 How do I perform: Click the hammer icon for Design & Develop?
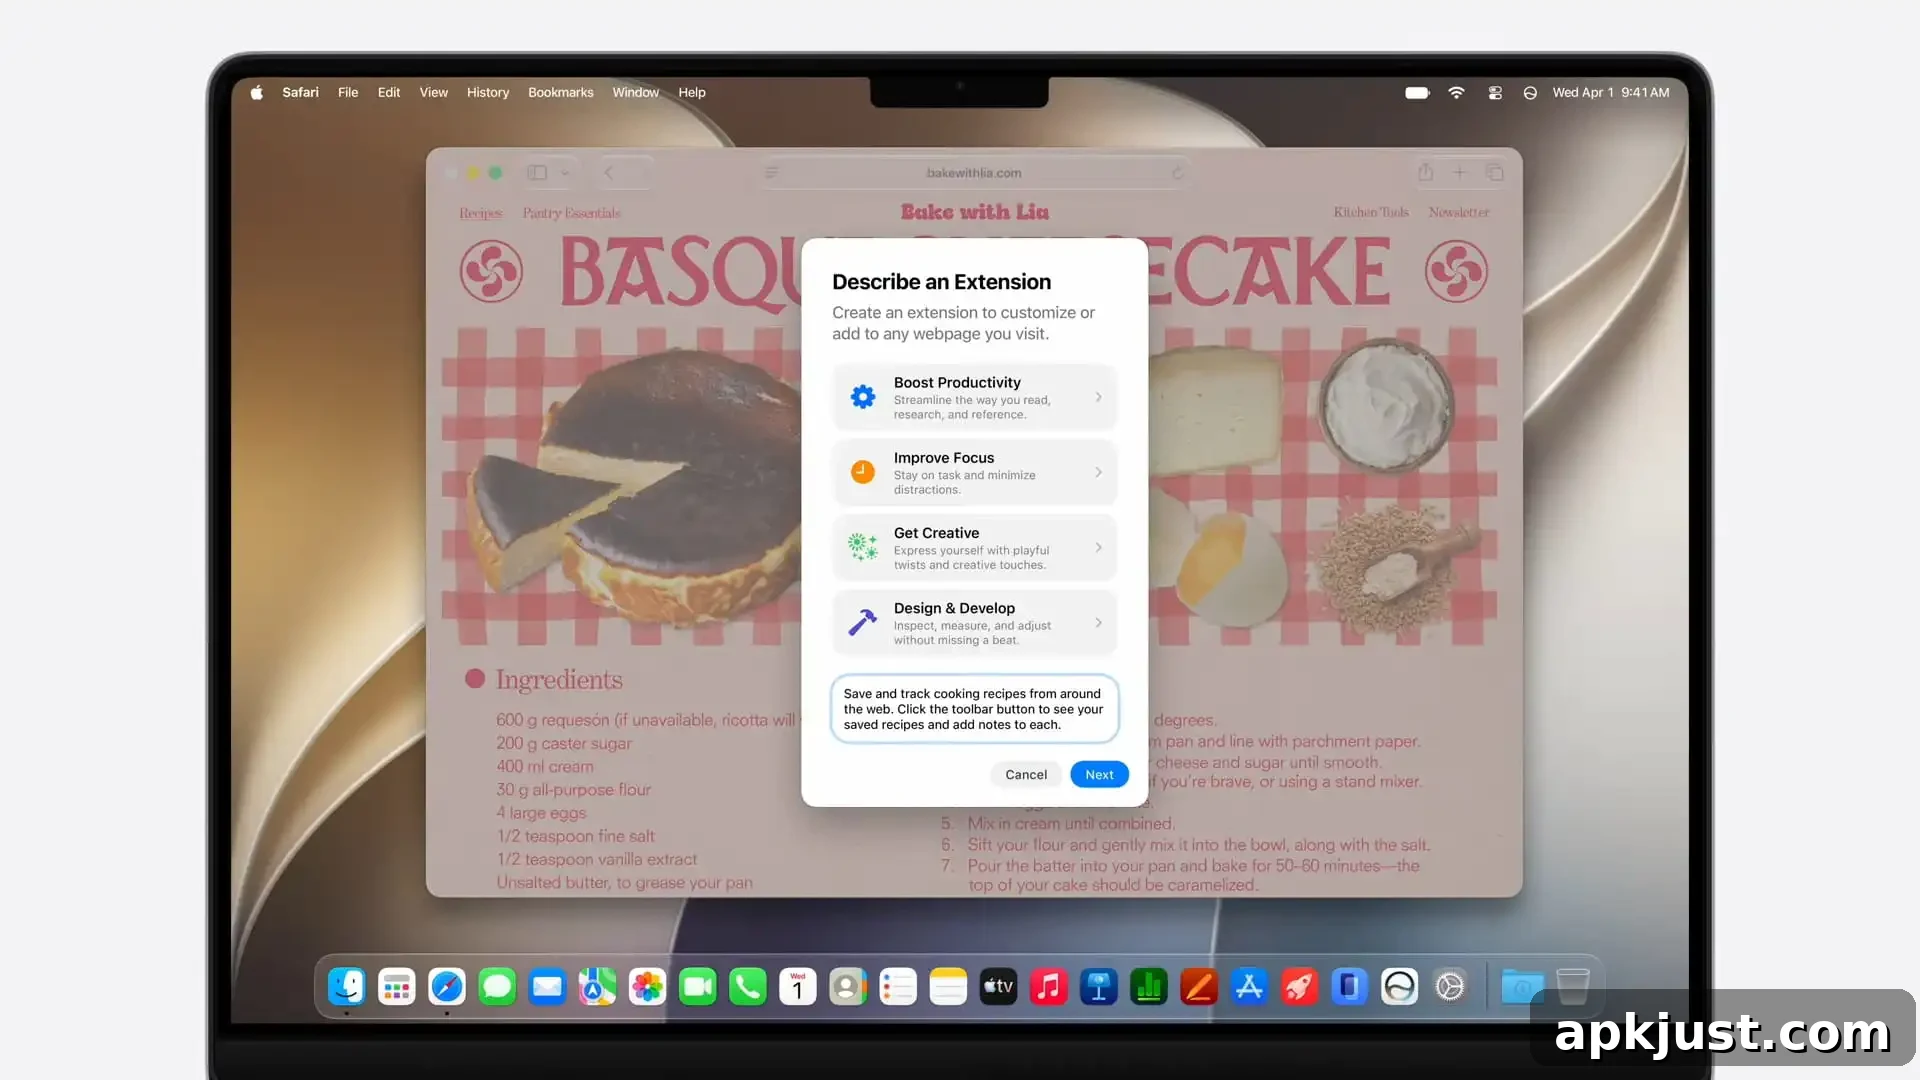[862, 622]
